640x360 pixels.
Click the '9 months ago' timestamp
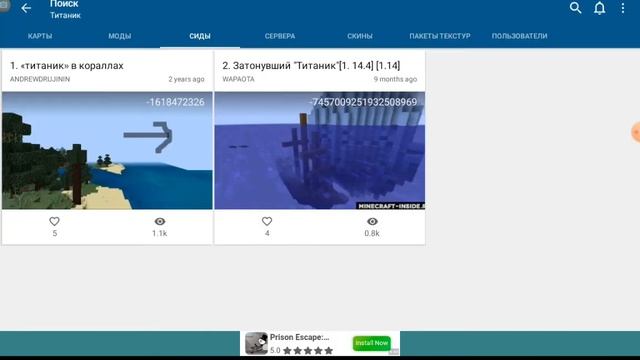tap(396, 79)
